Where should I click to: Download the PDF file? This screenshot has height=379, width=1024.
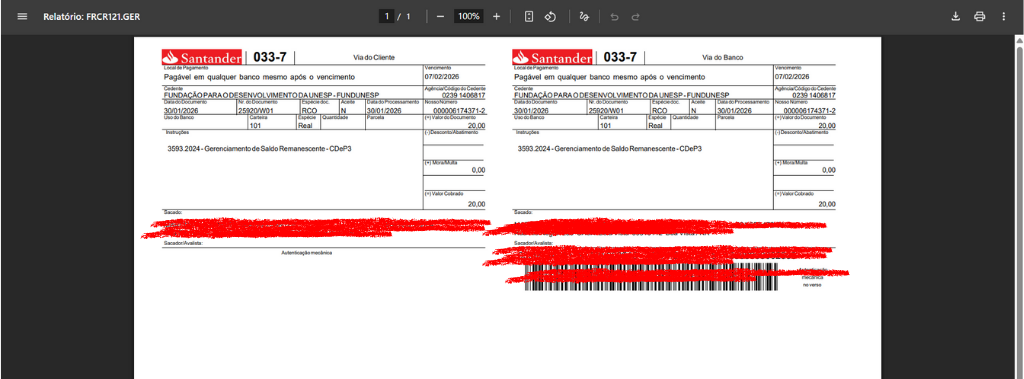click(x=955, y=16)
